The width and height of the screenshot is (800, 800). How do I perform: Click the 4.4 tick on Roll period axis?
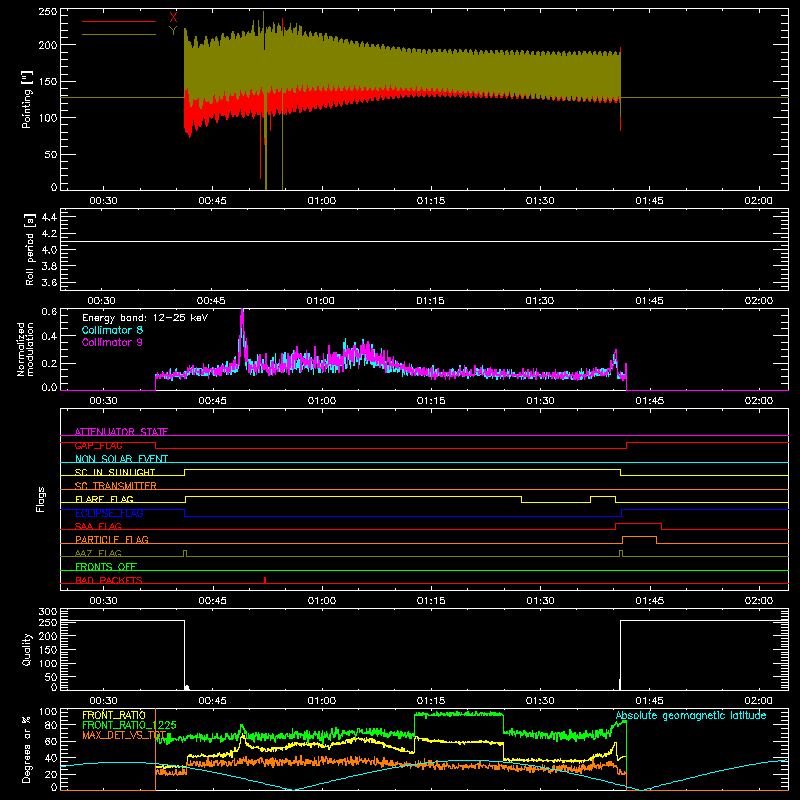49,217
